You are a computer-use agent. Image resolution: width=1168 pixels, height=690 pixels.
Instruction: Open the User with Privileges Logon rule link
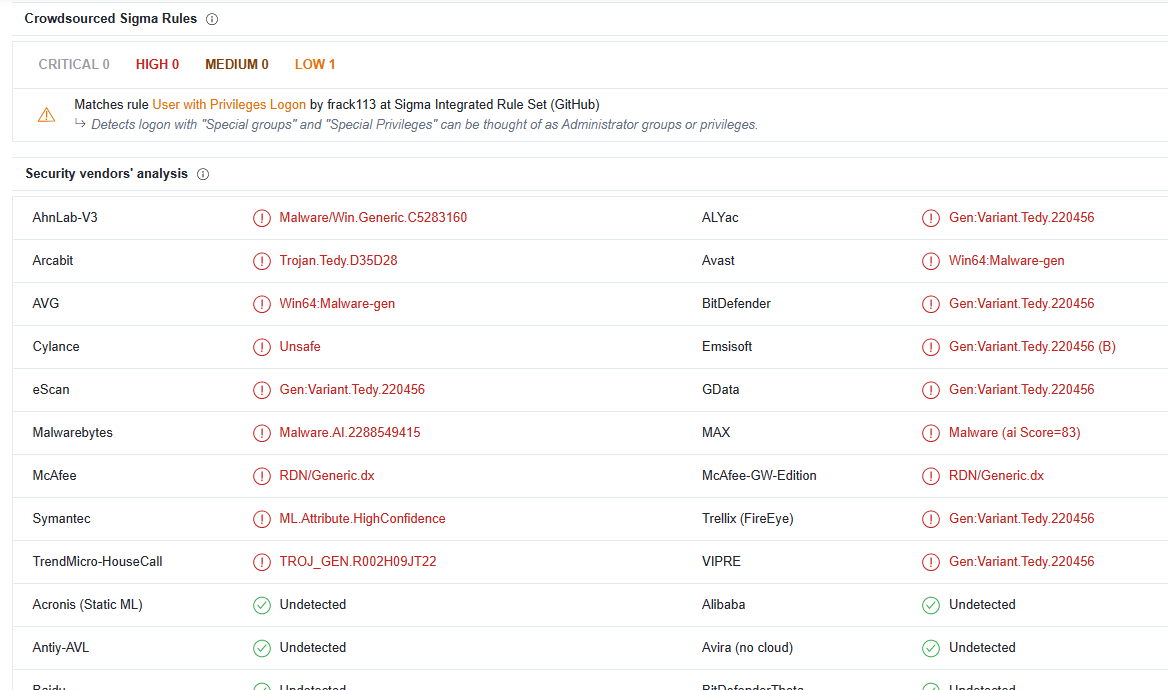229,104
